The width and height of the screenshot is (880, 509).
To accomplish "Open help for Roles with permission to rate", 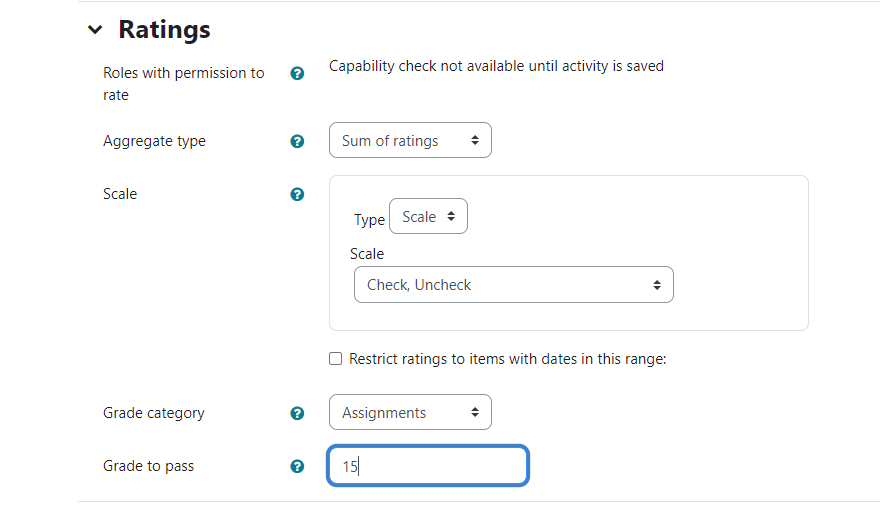I will (x=297, y=74).
